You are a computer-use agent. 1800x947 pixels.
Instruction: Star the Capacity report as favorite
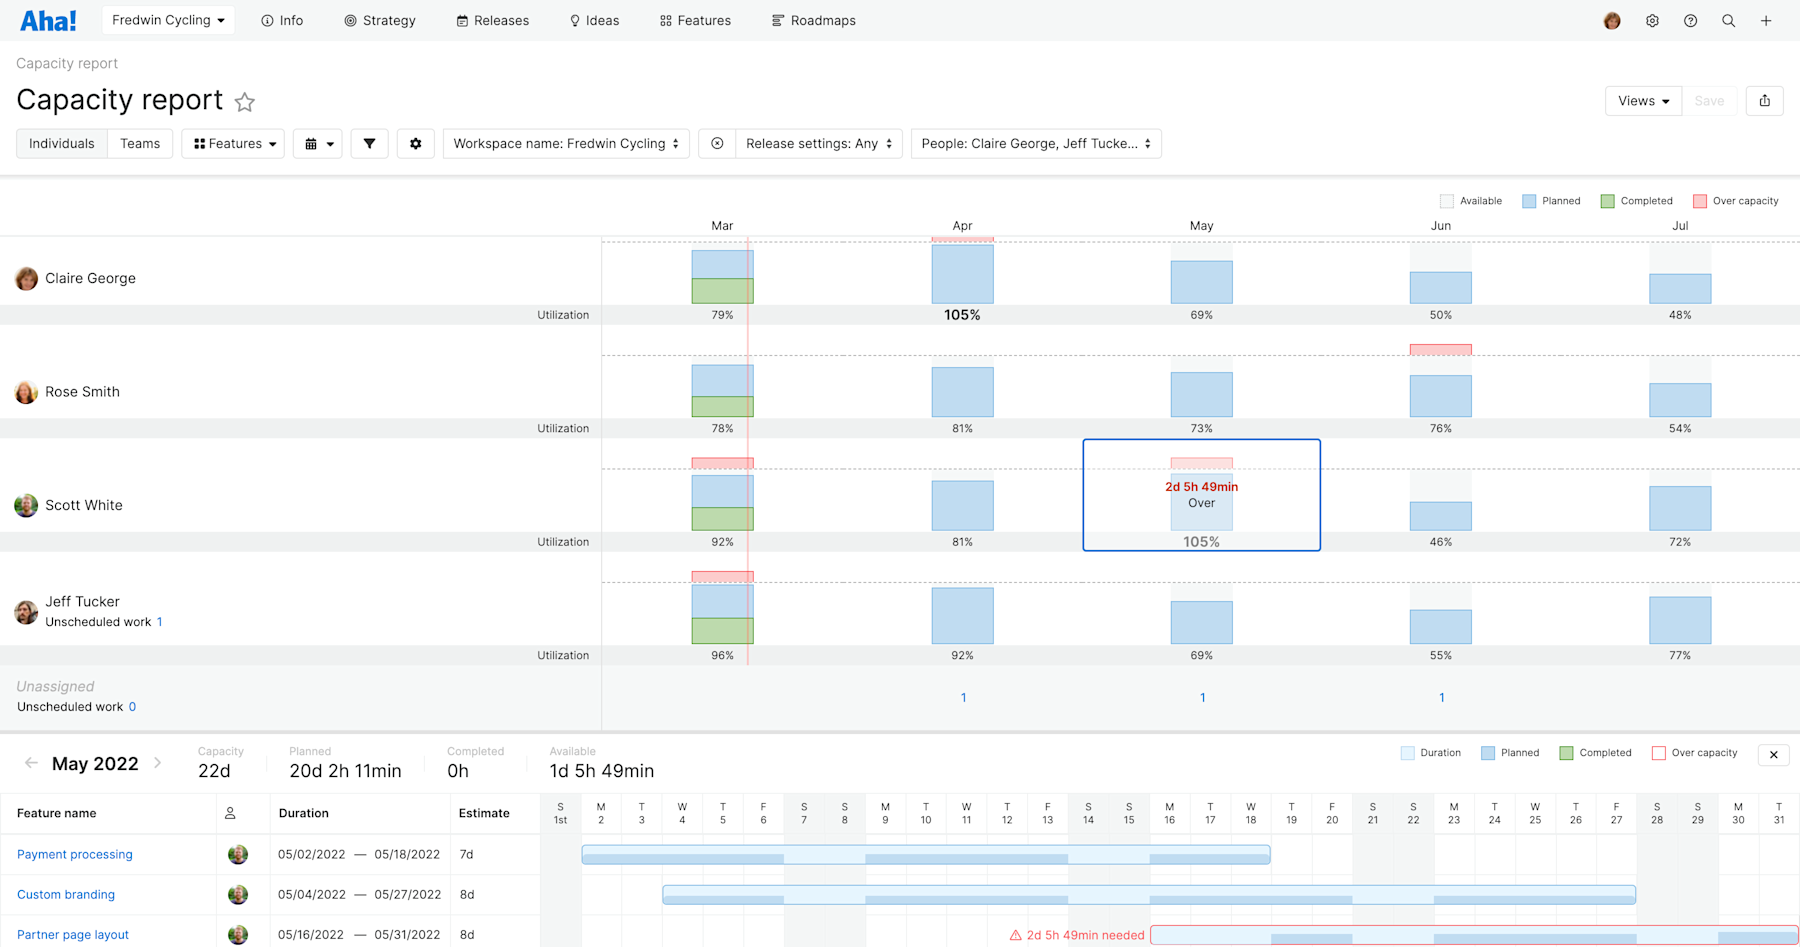[x=245, y=101]
